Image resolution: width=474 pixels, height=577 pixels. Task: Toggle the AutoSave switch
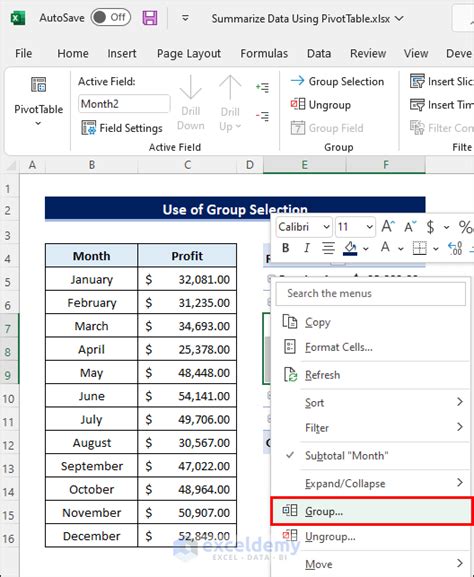click(x=111, y=17)
